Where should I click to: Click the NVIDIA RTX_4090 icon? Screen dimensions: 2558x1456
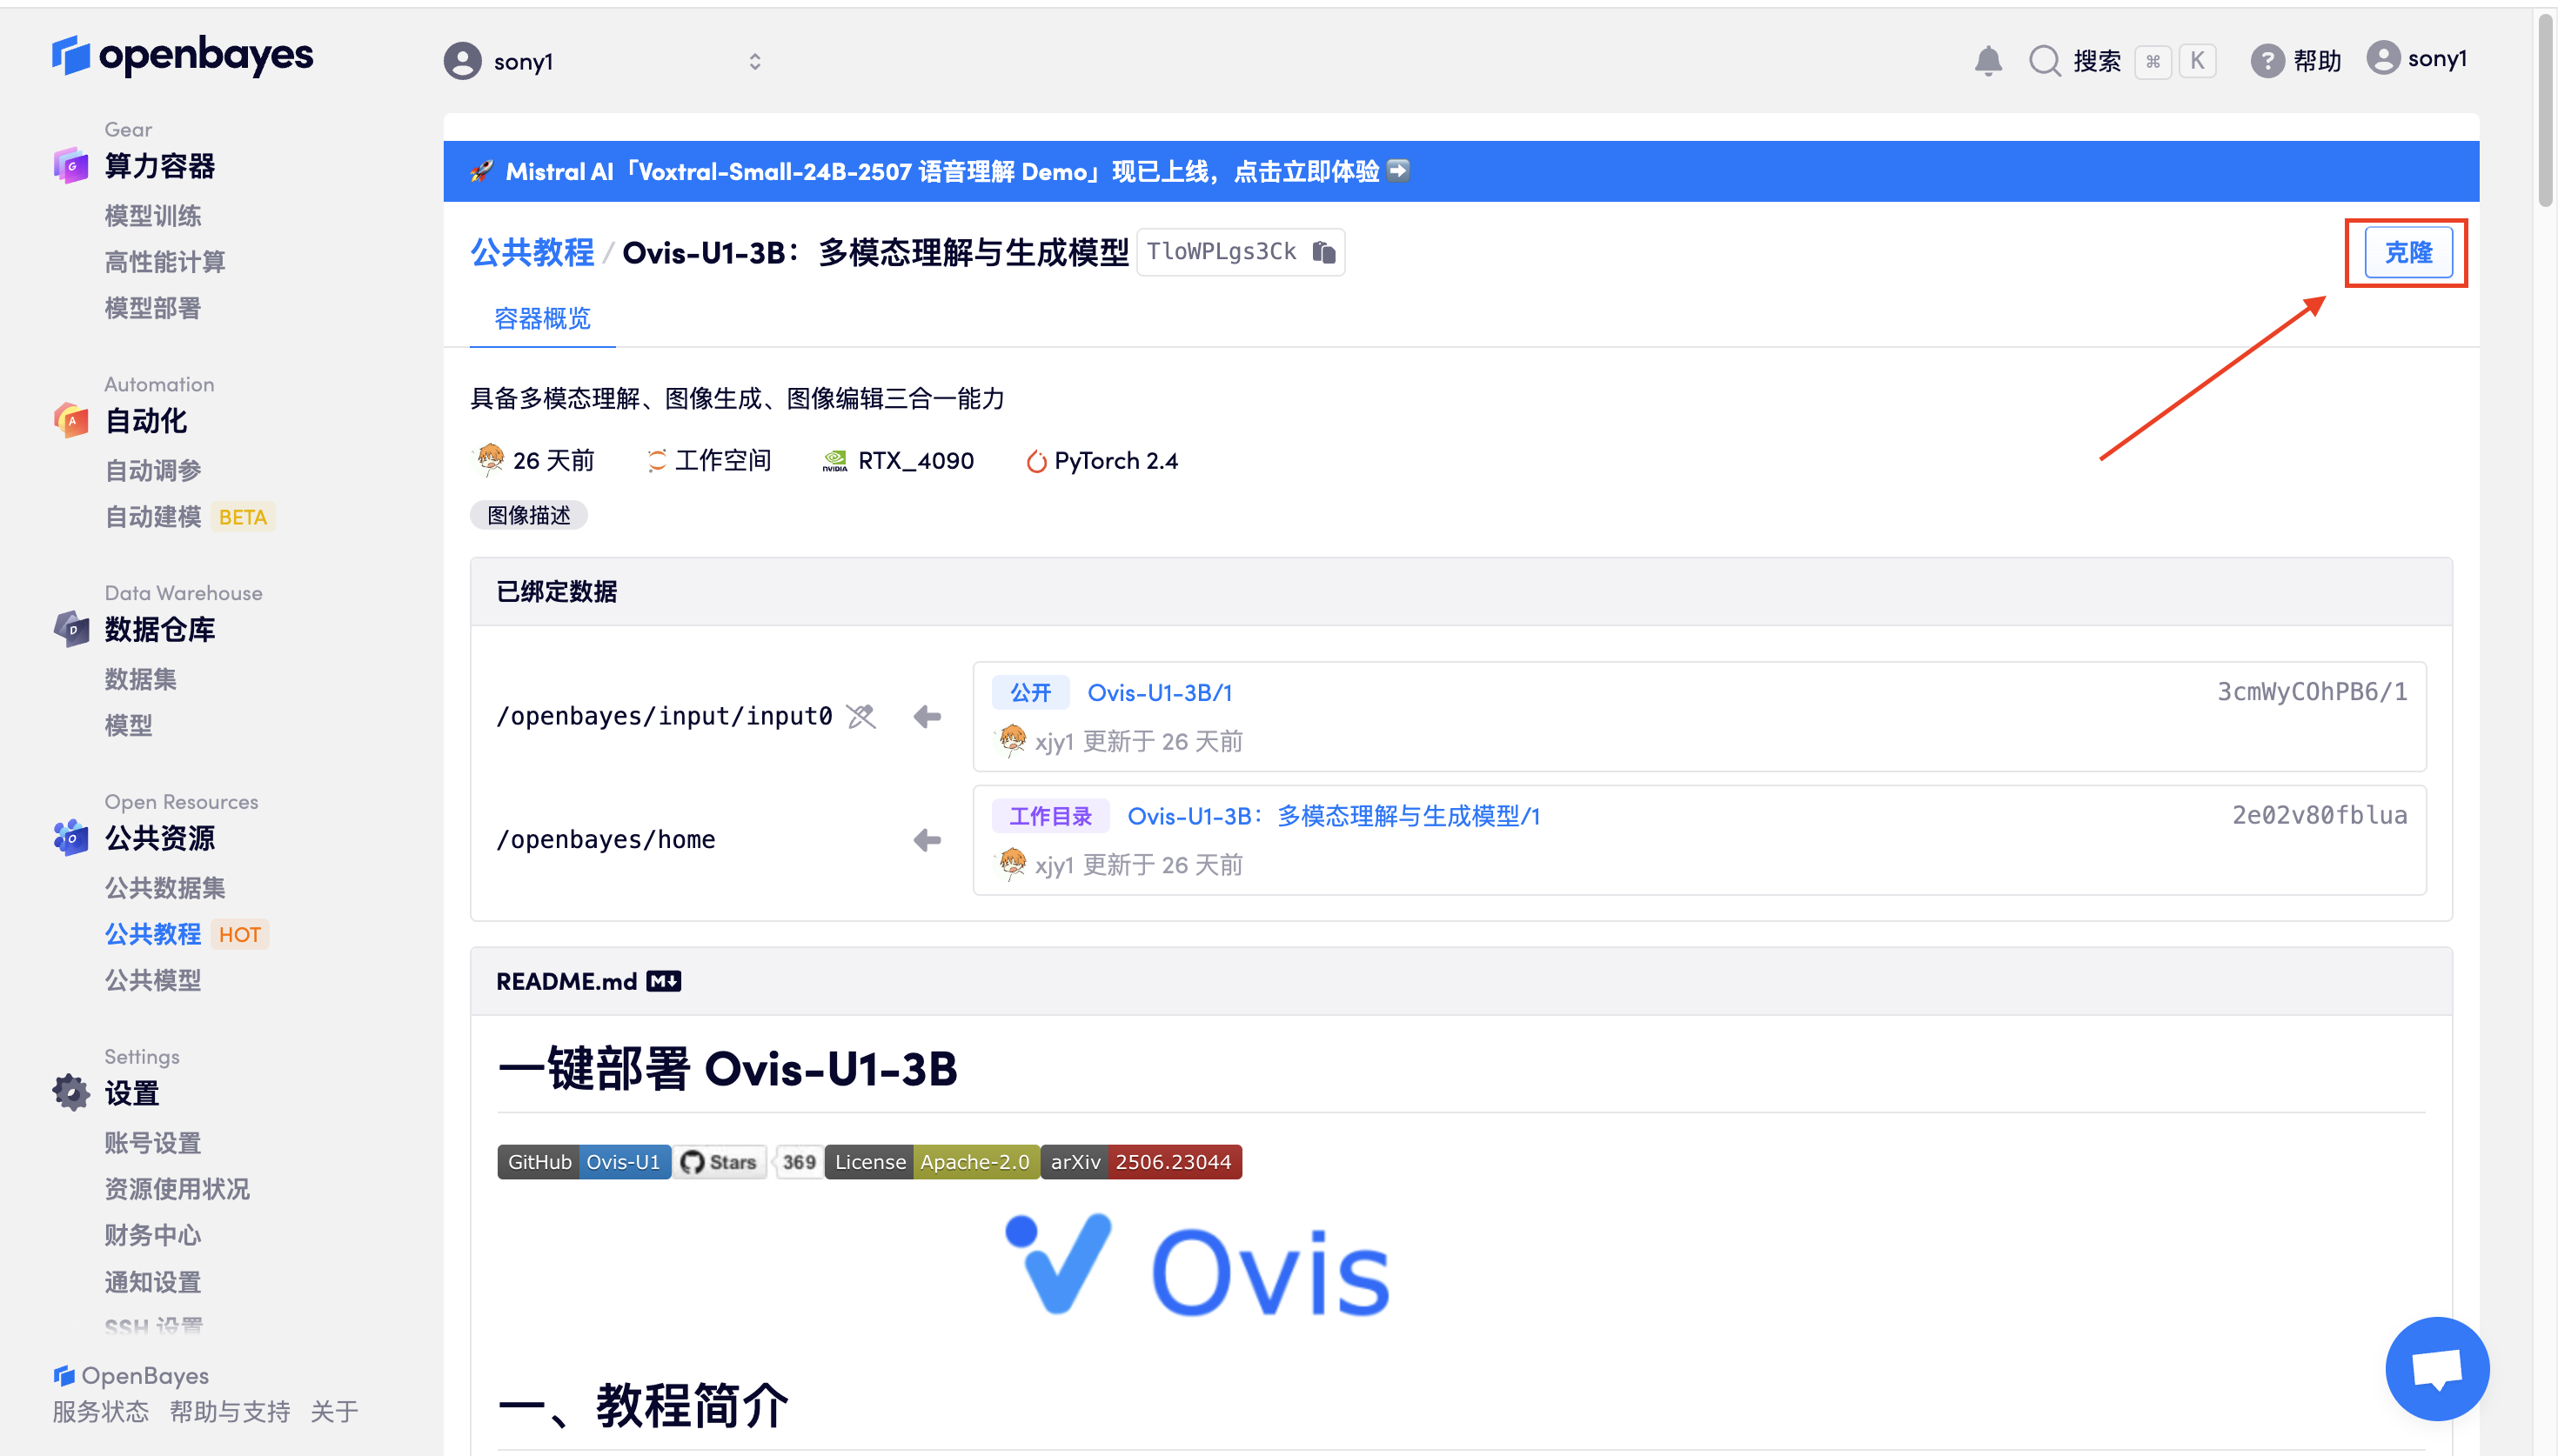pos(834,461)
